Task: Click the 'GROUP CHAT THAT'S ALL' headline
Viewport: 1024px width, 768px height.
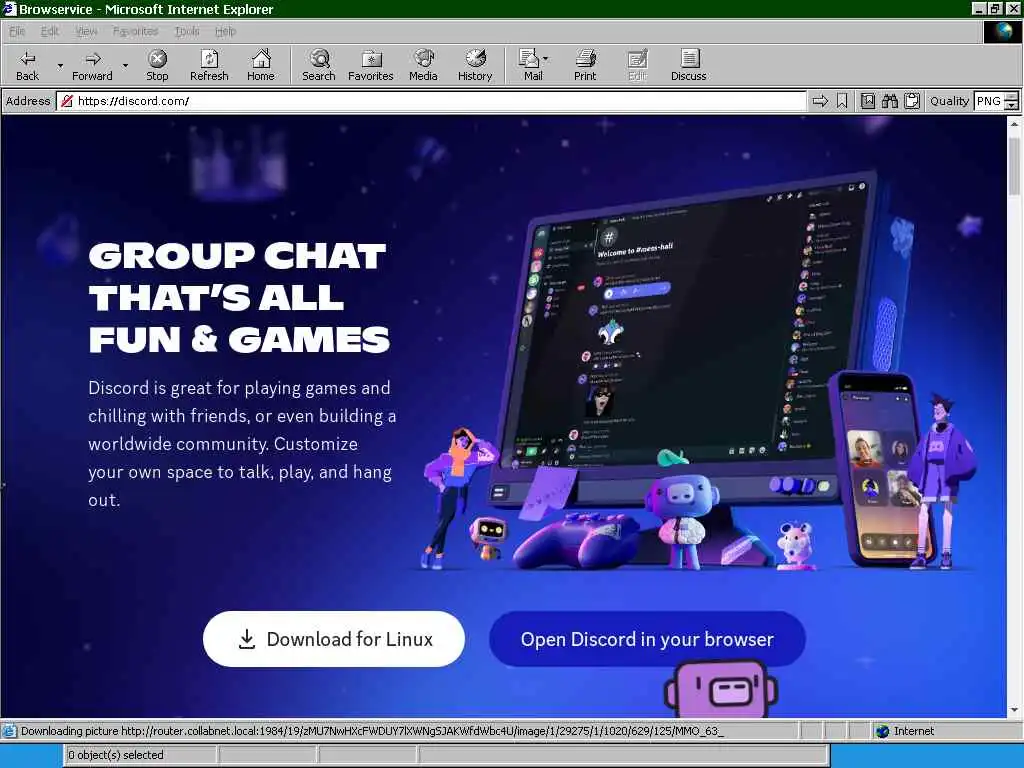Action: pyautogui.click(x=238, y=276)
